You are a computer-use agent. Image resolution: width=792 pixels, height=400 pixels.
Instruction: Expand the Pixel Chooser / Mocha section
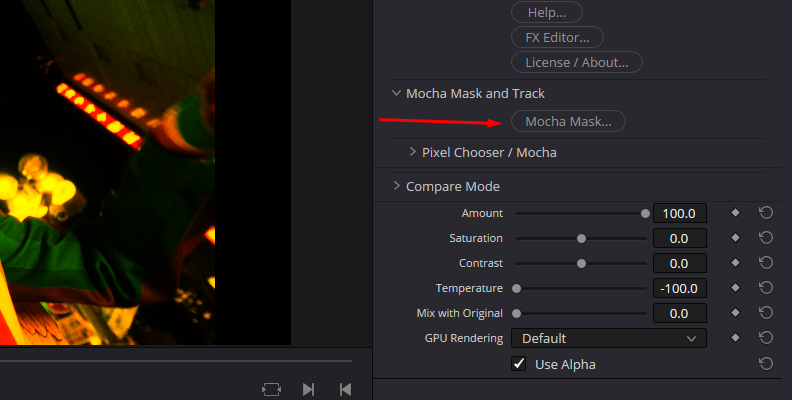click(413, 152)
